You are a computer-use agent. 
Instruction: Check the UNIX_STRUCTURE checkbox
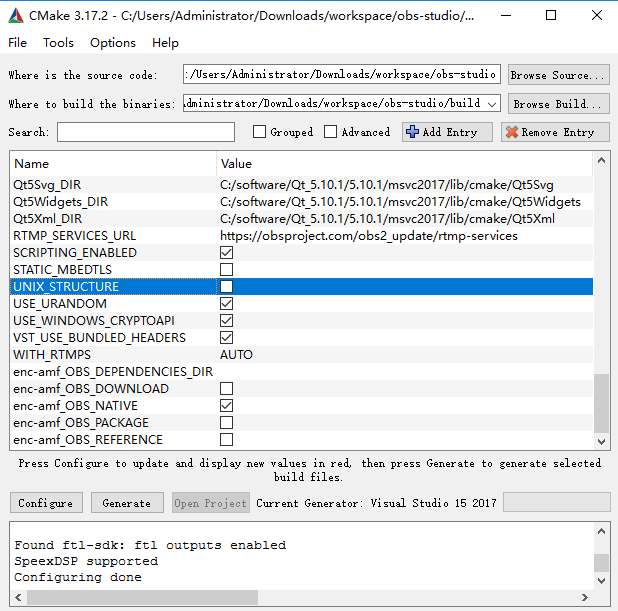tap(226, 287)
